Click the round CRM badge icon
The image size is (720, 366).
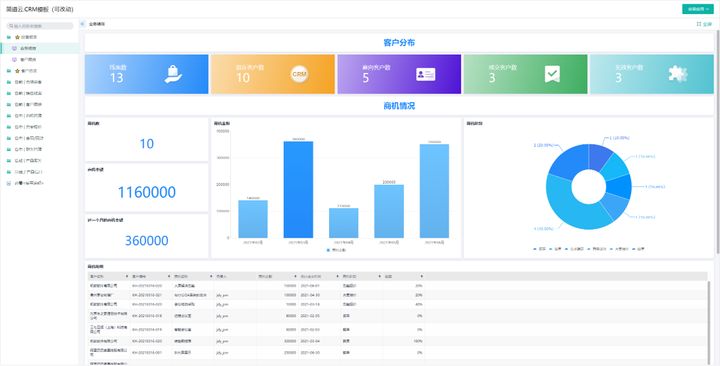click(x=299, y=74)
